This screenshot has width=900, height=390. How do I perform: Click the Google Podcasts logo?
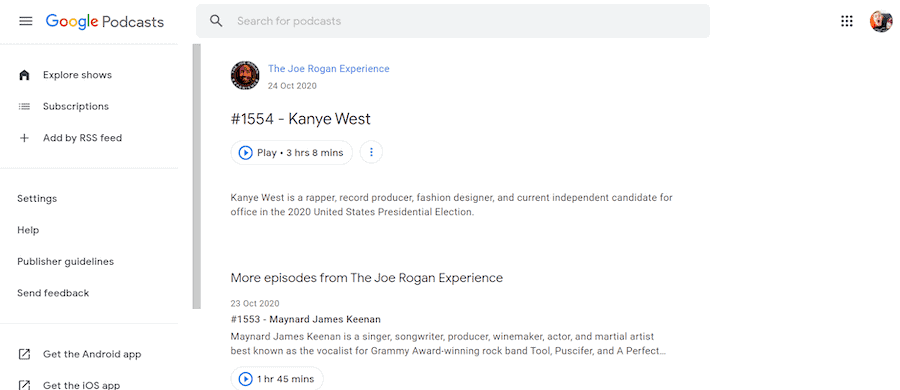105,22
